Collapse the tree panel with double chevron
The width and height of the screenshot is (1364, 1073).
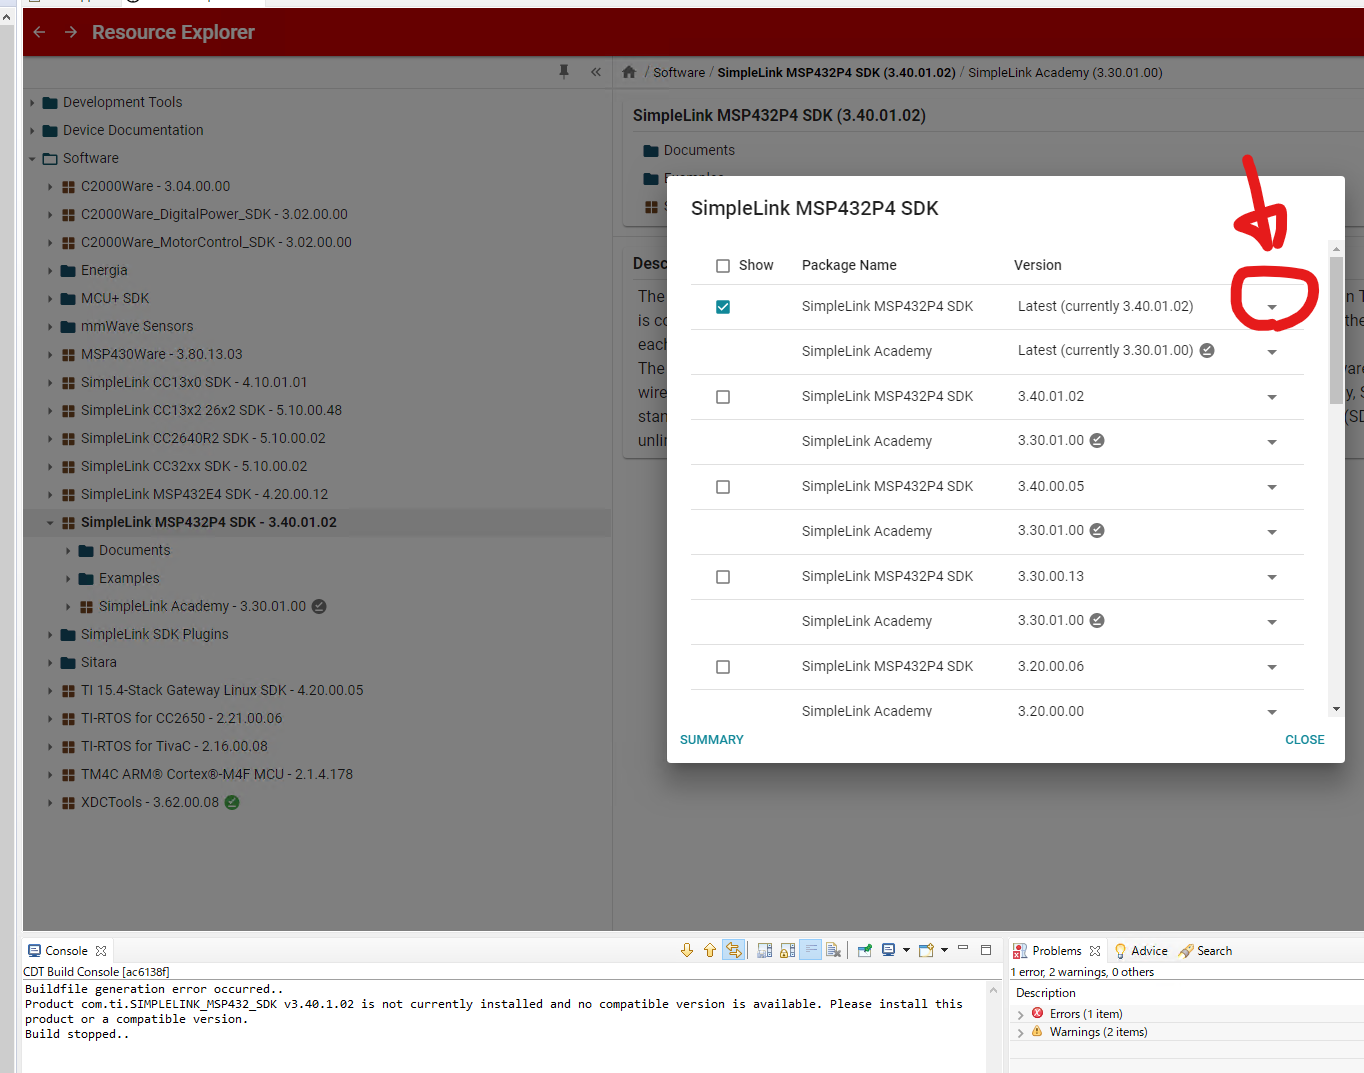596,72
